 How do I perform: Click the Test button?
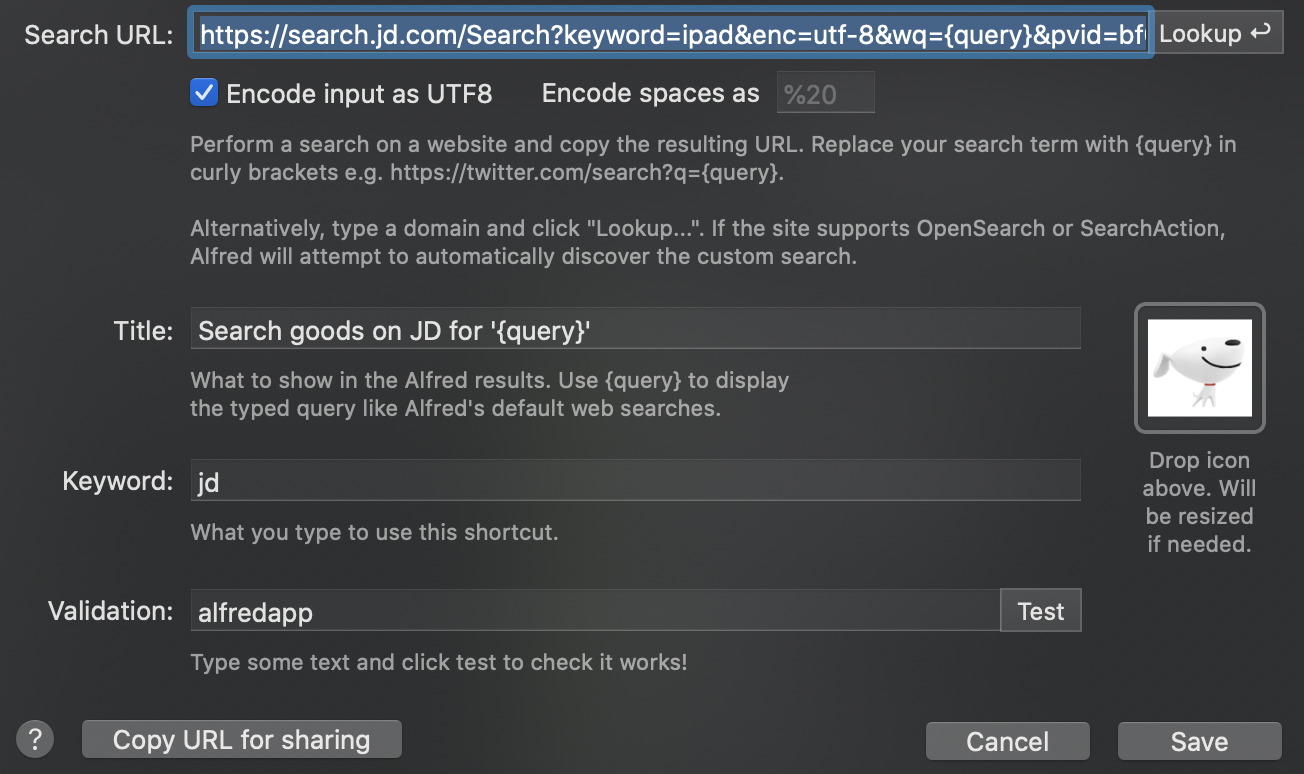(1040, 611)
